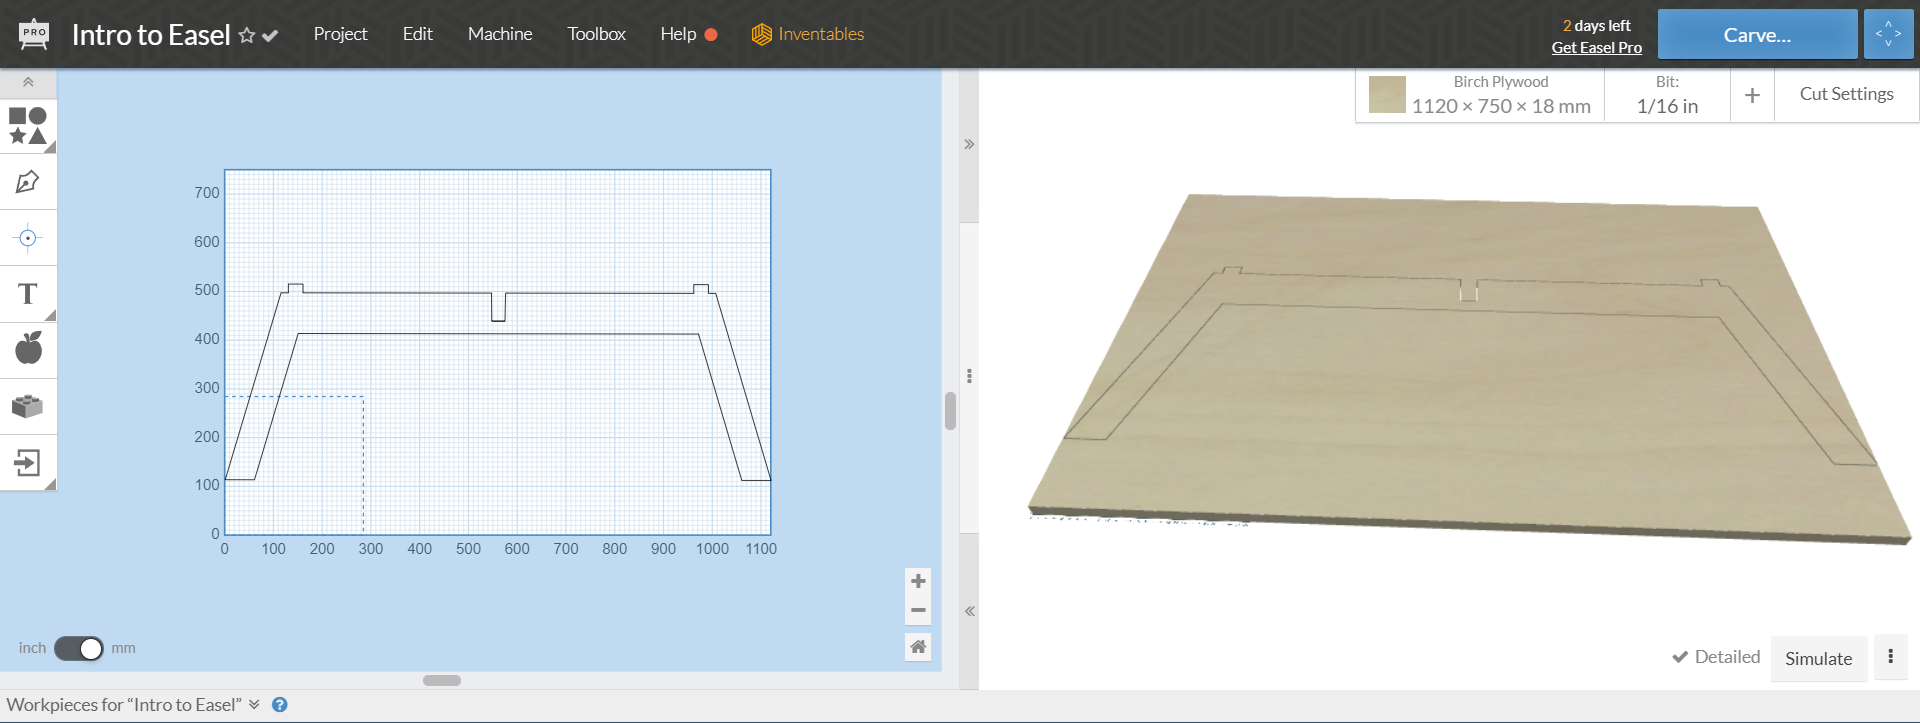Viewport: 1920px width, 723px height.
Task: Click the saved checkmark next to the title
Action: coord(270,35)
